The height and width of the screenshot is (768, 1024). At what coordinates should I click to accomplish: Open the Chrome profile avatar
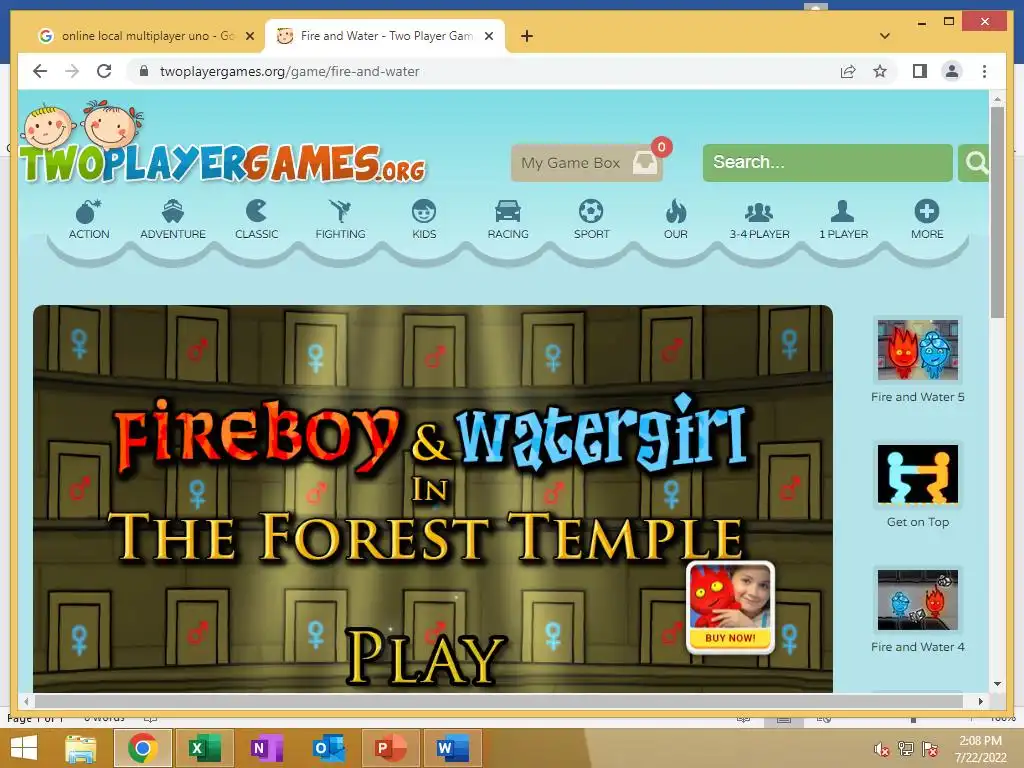pos(952,71)
